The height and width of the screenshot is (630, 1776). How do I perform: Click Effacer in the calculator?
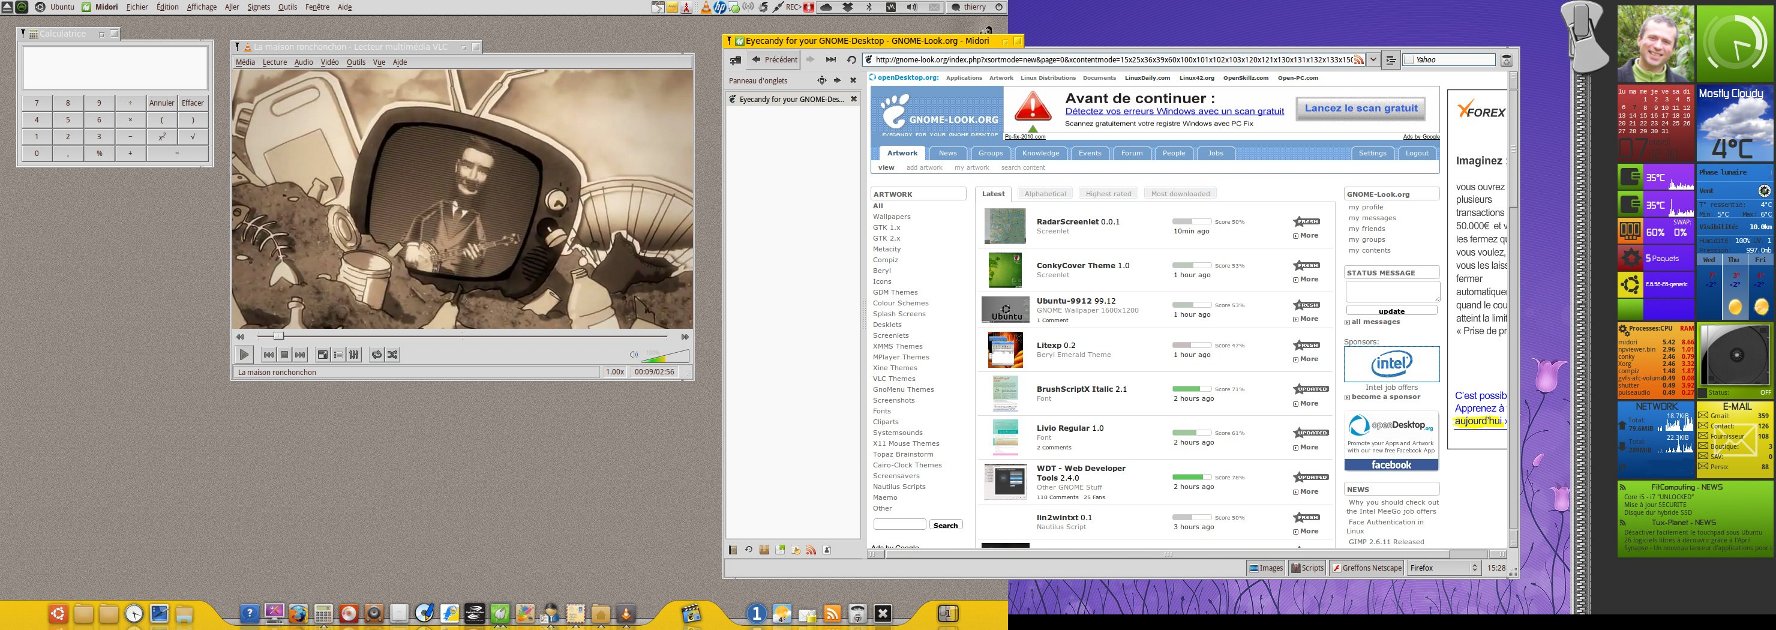(193, 102)
